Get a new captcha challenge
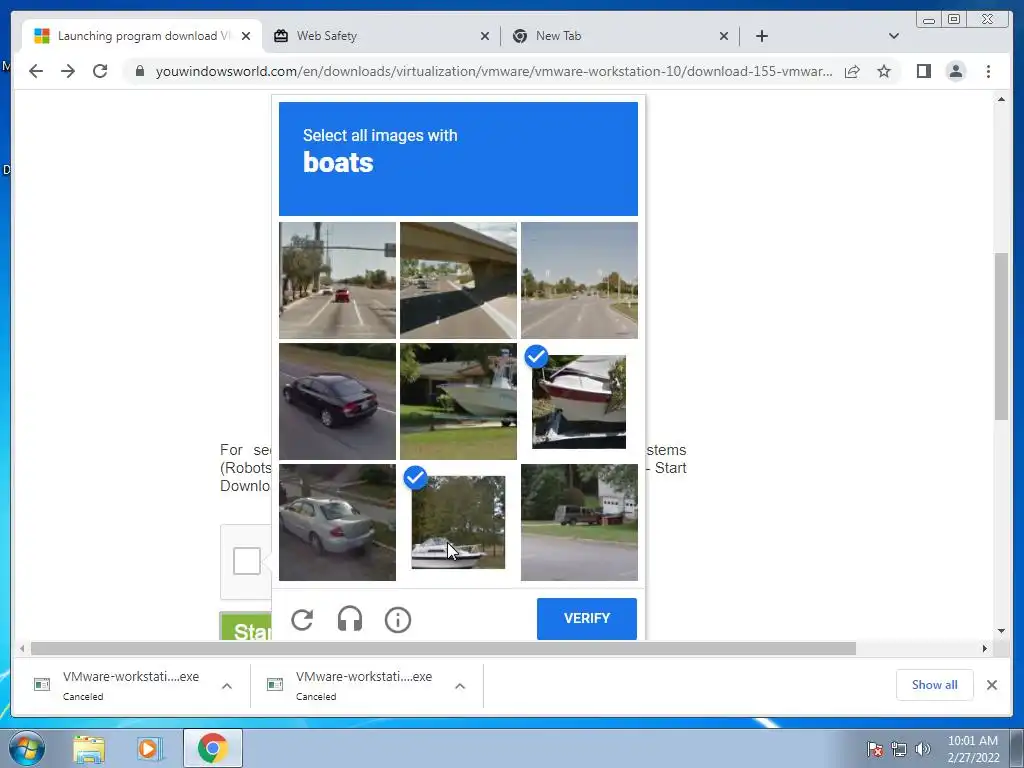The image size is (1024, 768). click(x=302, y=619)
